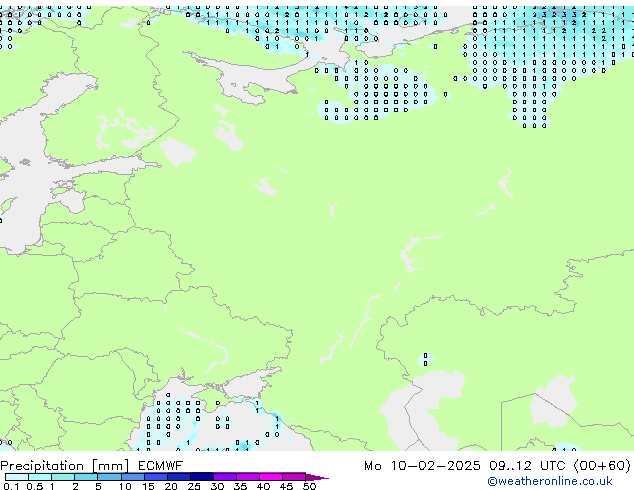634x490 pixels.
Task: Click the legend arrow tip above 50 mm
Action: [x=317, y=477]
